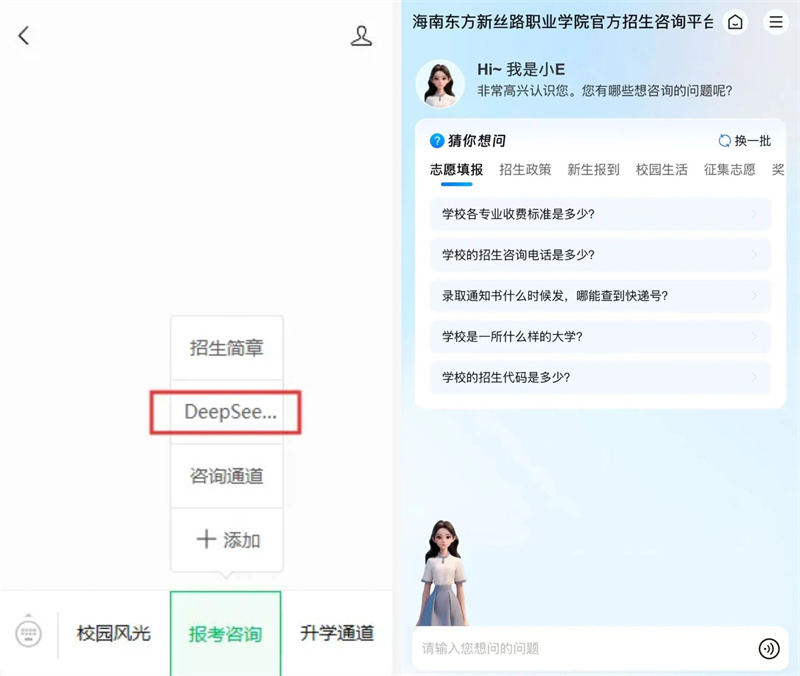Open the user profile icon
The width and height of the screenshot is (800, 676).
click(361, 36)
